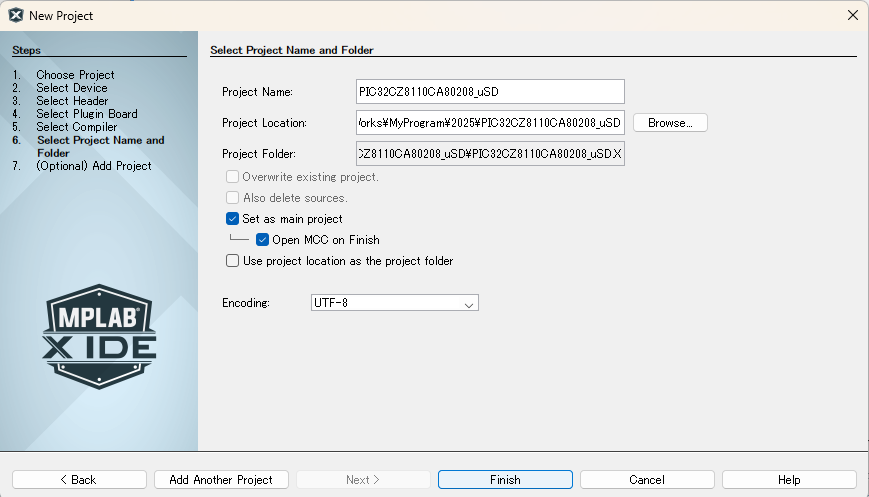The width and height of the screenshot is (869, 497).
Task: Click the Project Location text field
Action: pyautogui.click(x=490, y=123)
